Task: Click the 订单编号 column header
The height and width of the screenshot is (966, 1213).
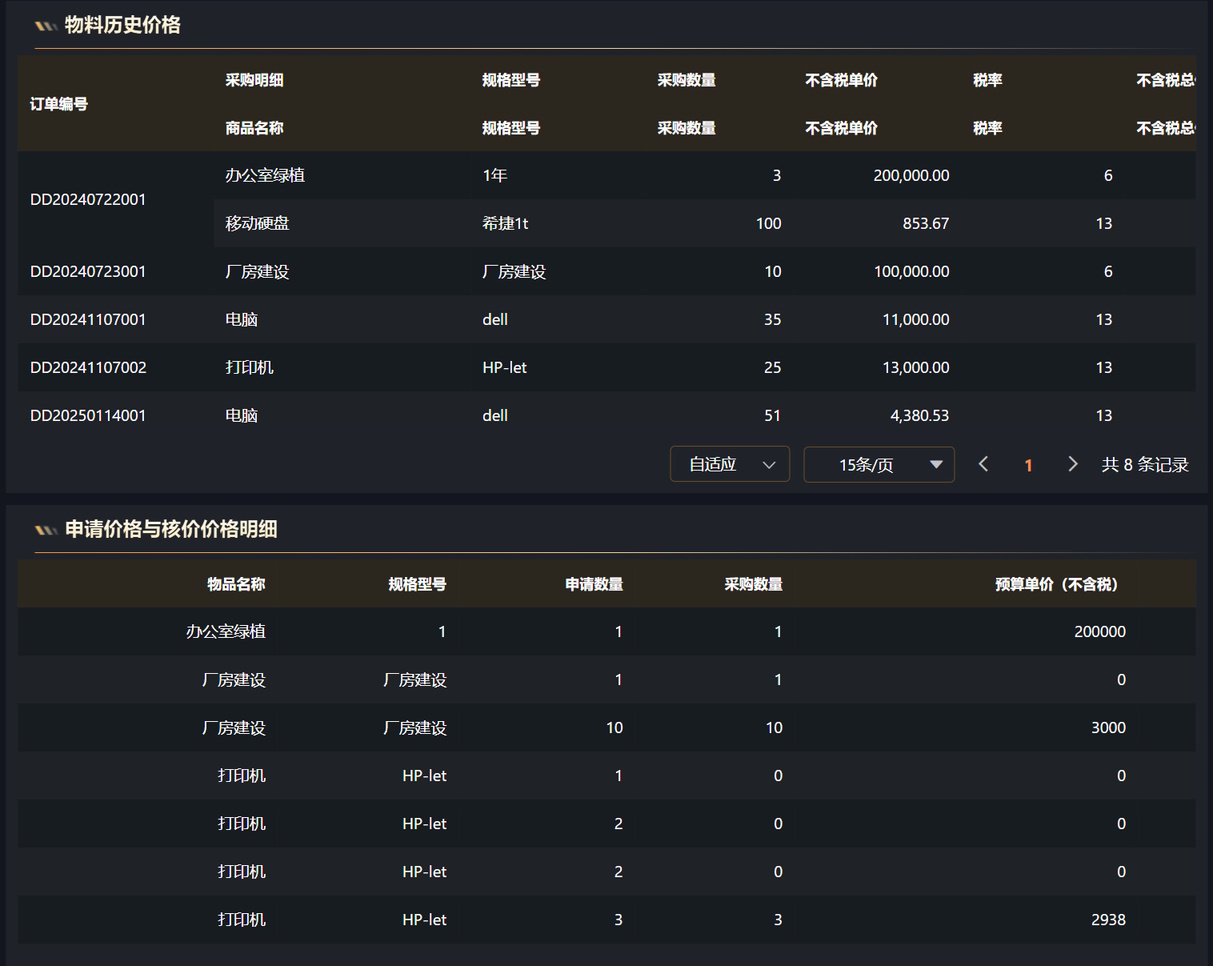Action: tap(59, 104)
